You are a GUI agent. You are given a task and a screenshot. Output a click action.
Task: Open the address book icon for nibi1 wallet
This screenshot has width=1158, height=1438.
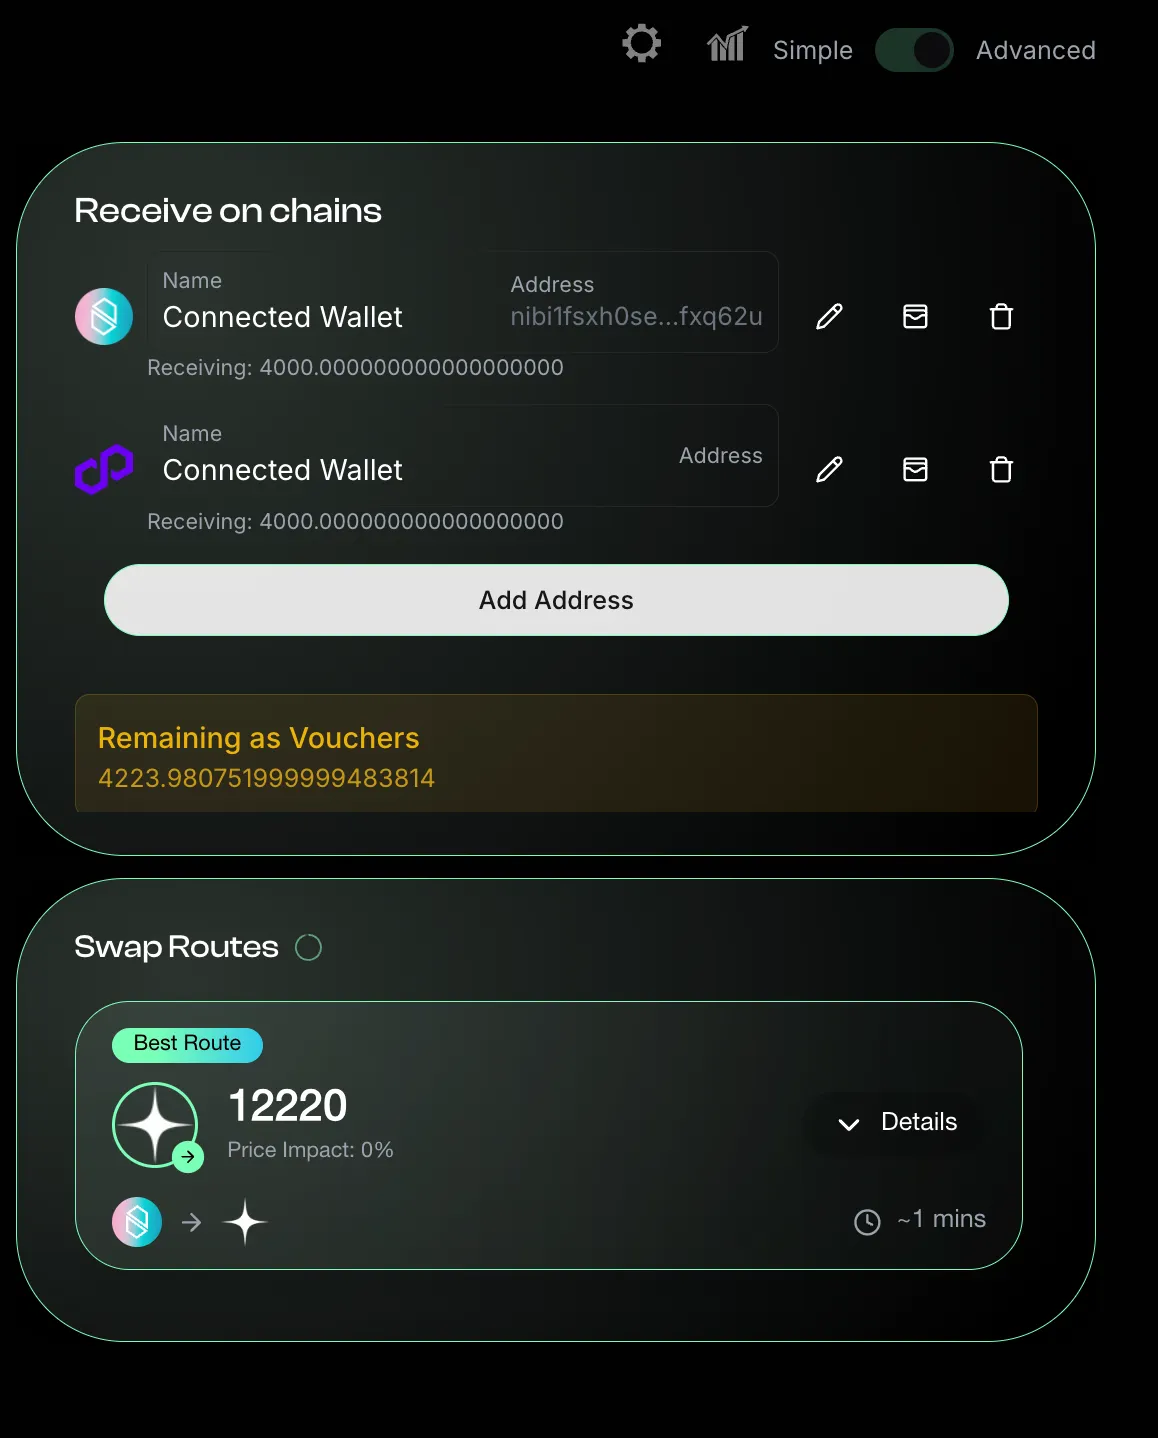pyautogui.click(x=915, y=317)
